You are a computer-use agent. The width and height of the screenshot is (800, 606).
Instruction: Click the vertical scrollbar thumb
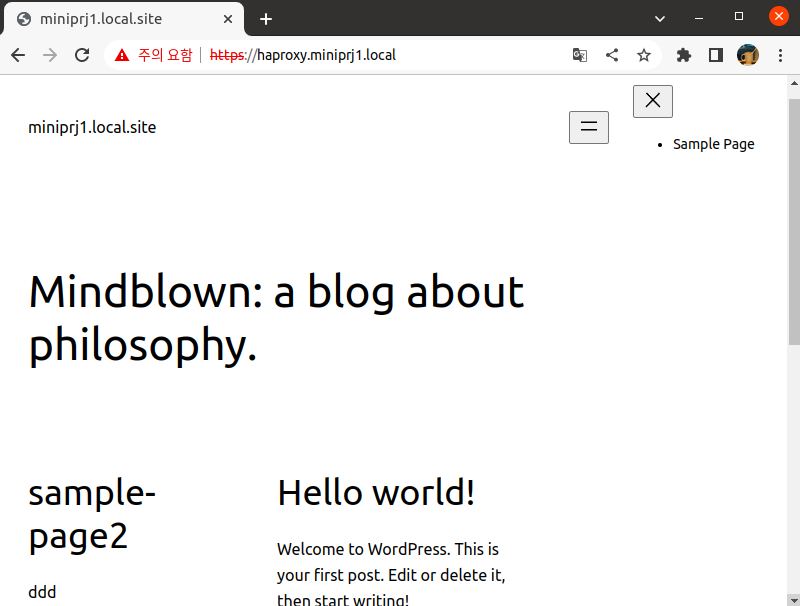(x=794, y=222)
